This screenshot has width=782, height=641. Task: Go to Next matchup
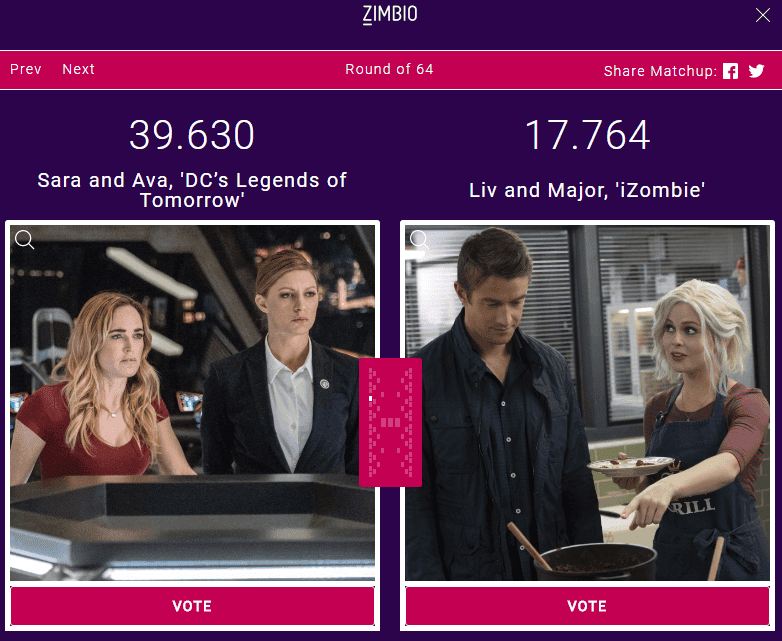(x=78, y=69)
